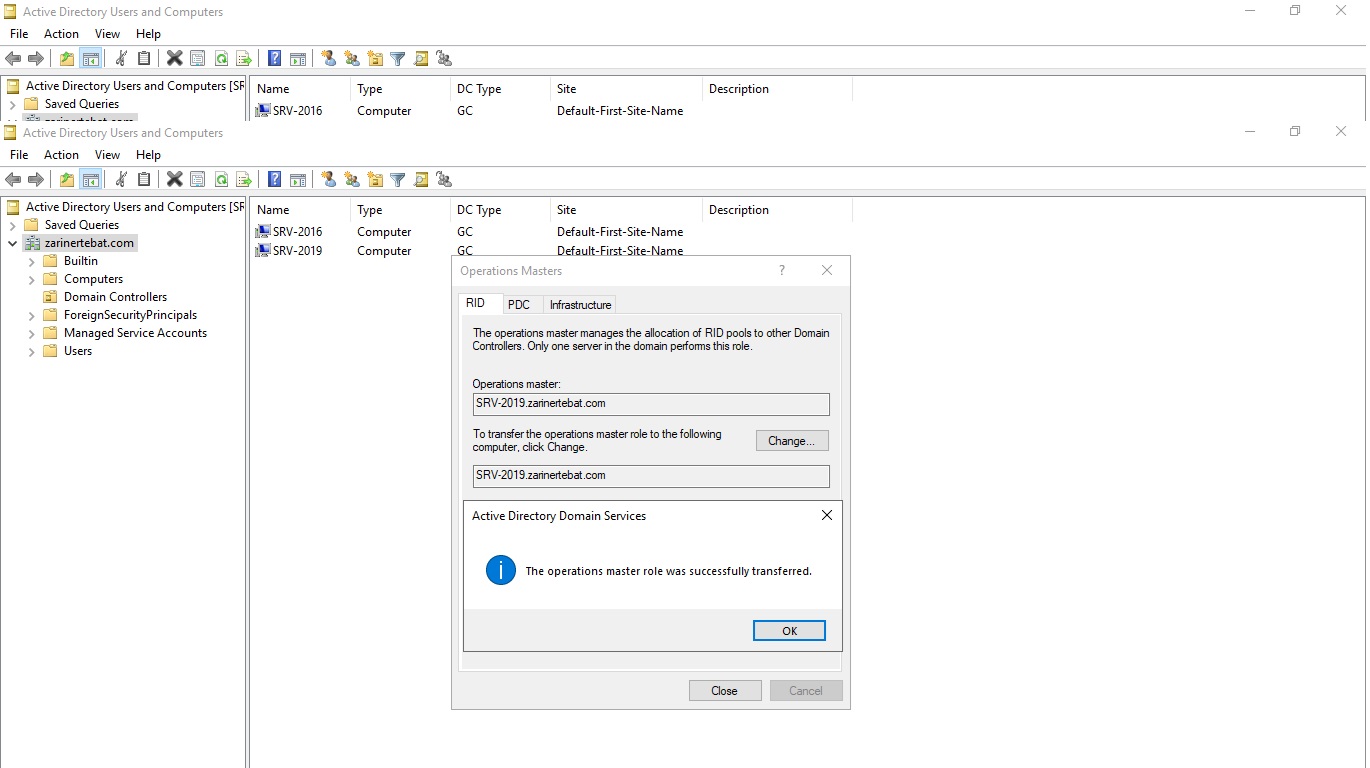
Task: Click Back arrow in background window toolbar
Action: point(14,59)
